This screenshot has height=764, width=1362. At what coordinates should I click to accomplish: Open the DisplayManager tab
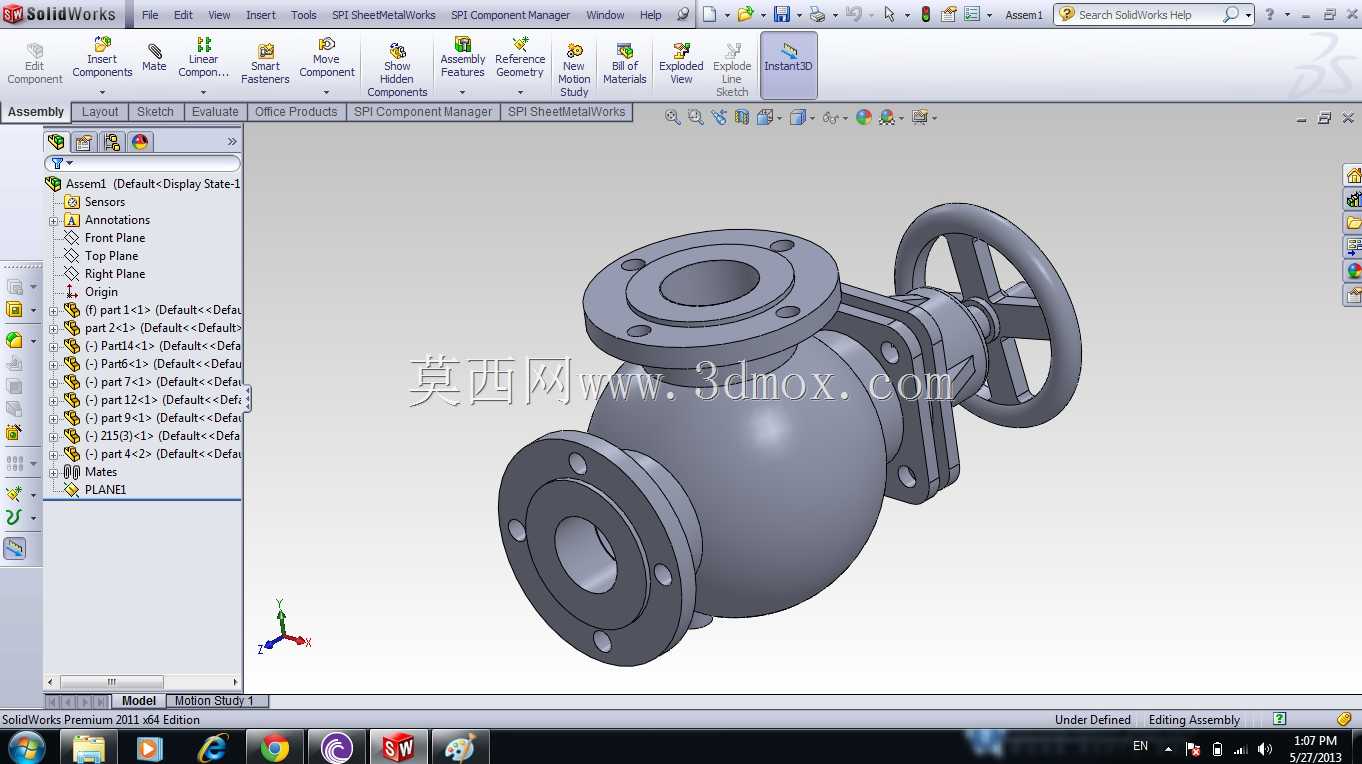[140, 142]
